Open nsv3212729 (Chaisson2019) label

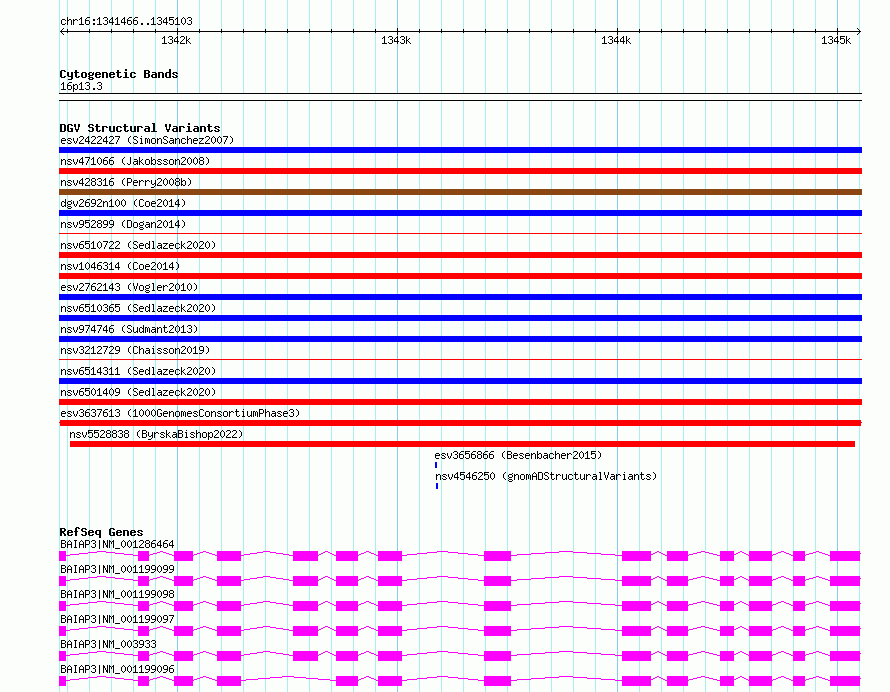click(x=135, y=350)
